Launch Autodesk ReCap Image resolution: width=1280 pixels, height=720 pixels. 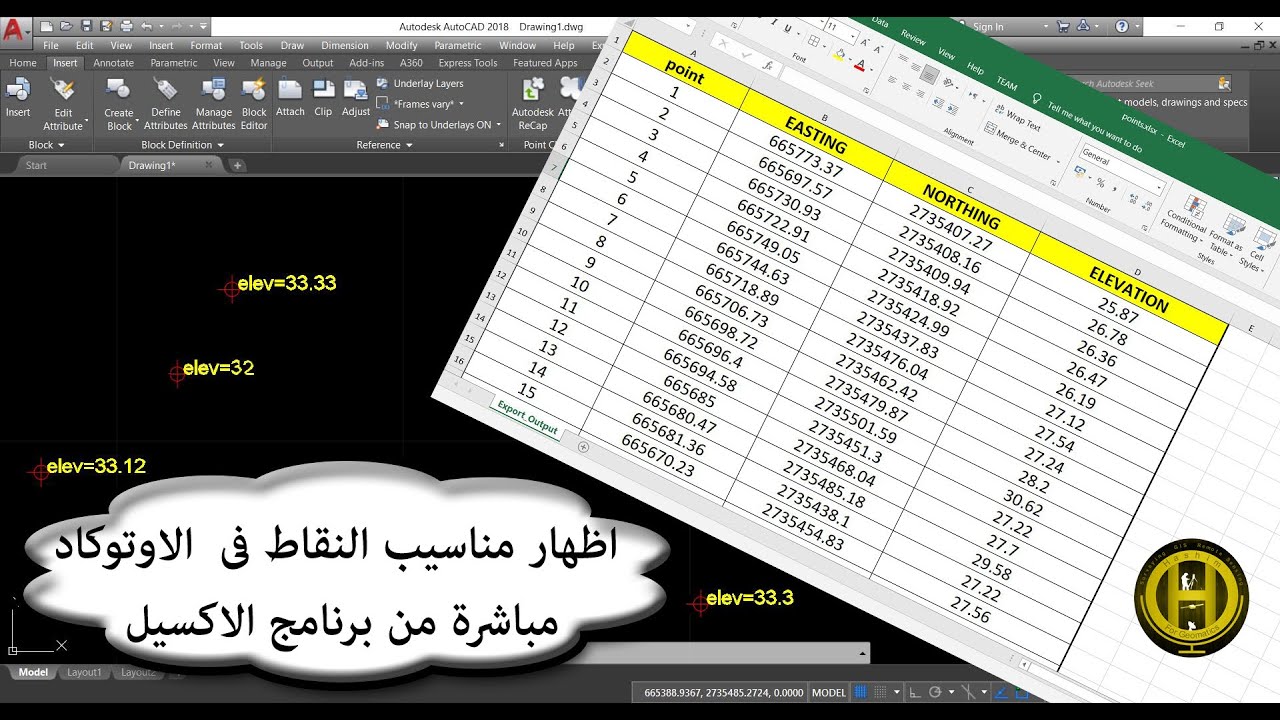point(533,104)
